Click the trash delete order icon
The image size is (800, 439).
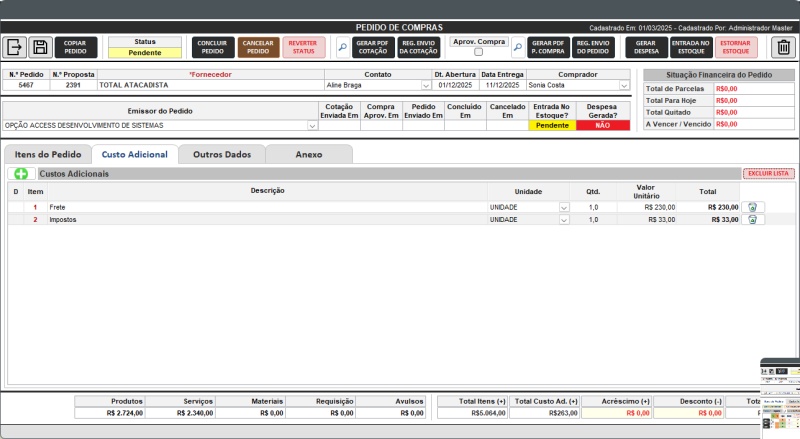(784, 47)
